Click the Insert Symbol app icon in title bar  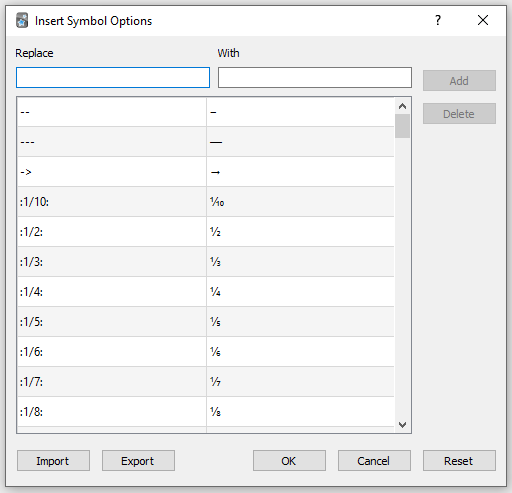pyautogui.click(x=22, y=21)
